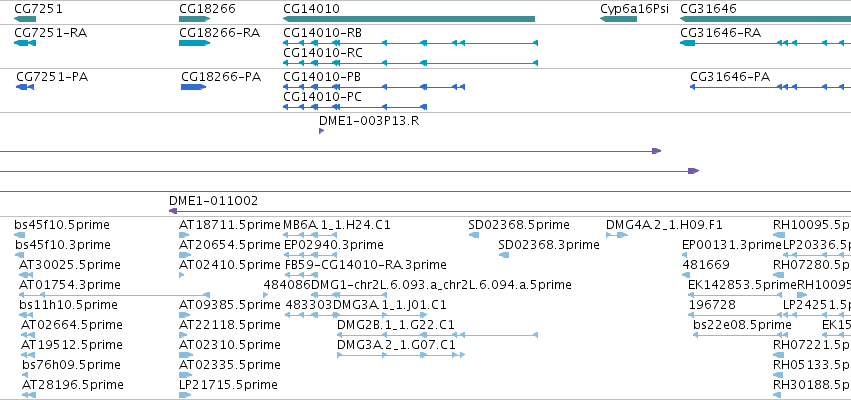
Task: Select DMG1-chr2L.6.093.a_chr2L.6.094.a.5prime label
Action: (441, 285)
